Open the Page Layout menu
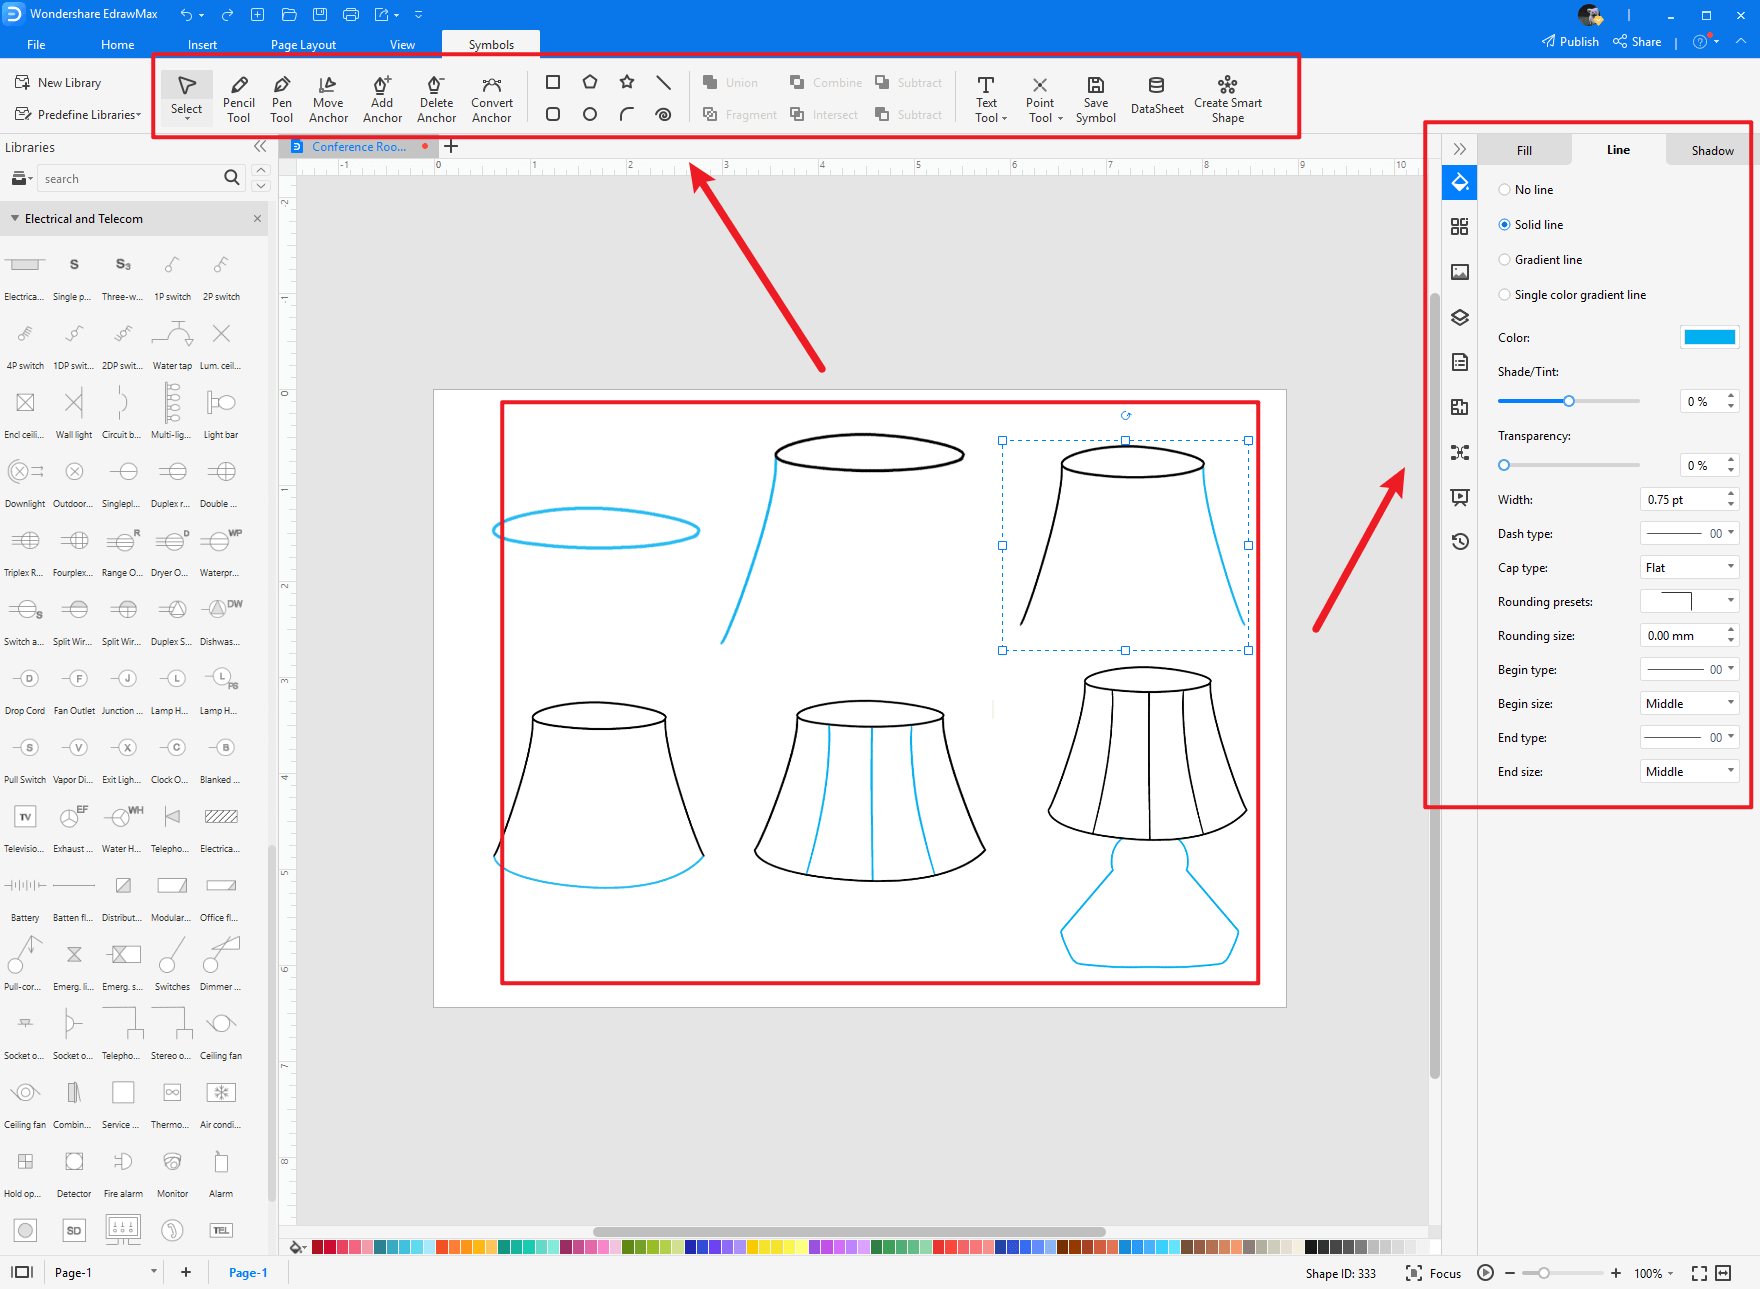 coord(303,45)
